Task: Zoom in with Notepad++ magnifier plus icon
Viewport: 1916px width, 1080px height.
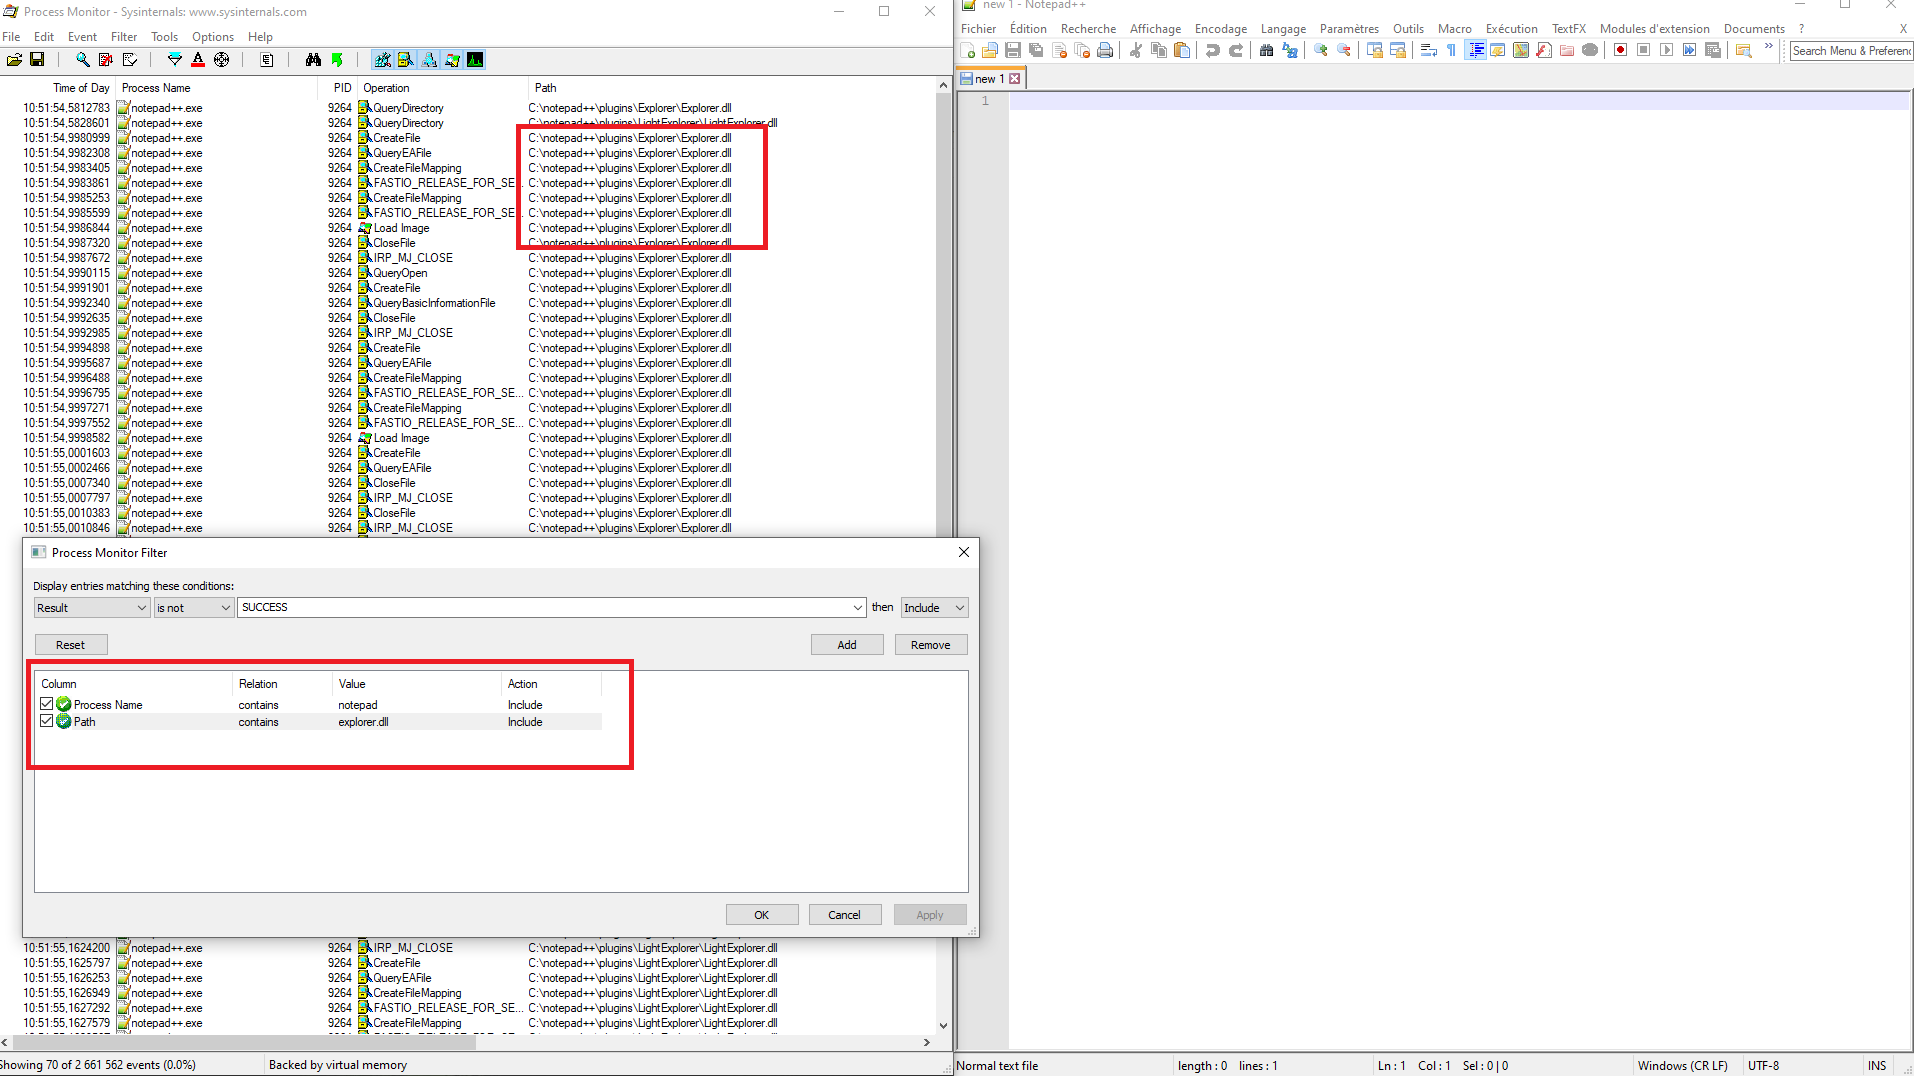Action: [1321, 51]
